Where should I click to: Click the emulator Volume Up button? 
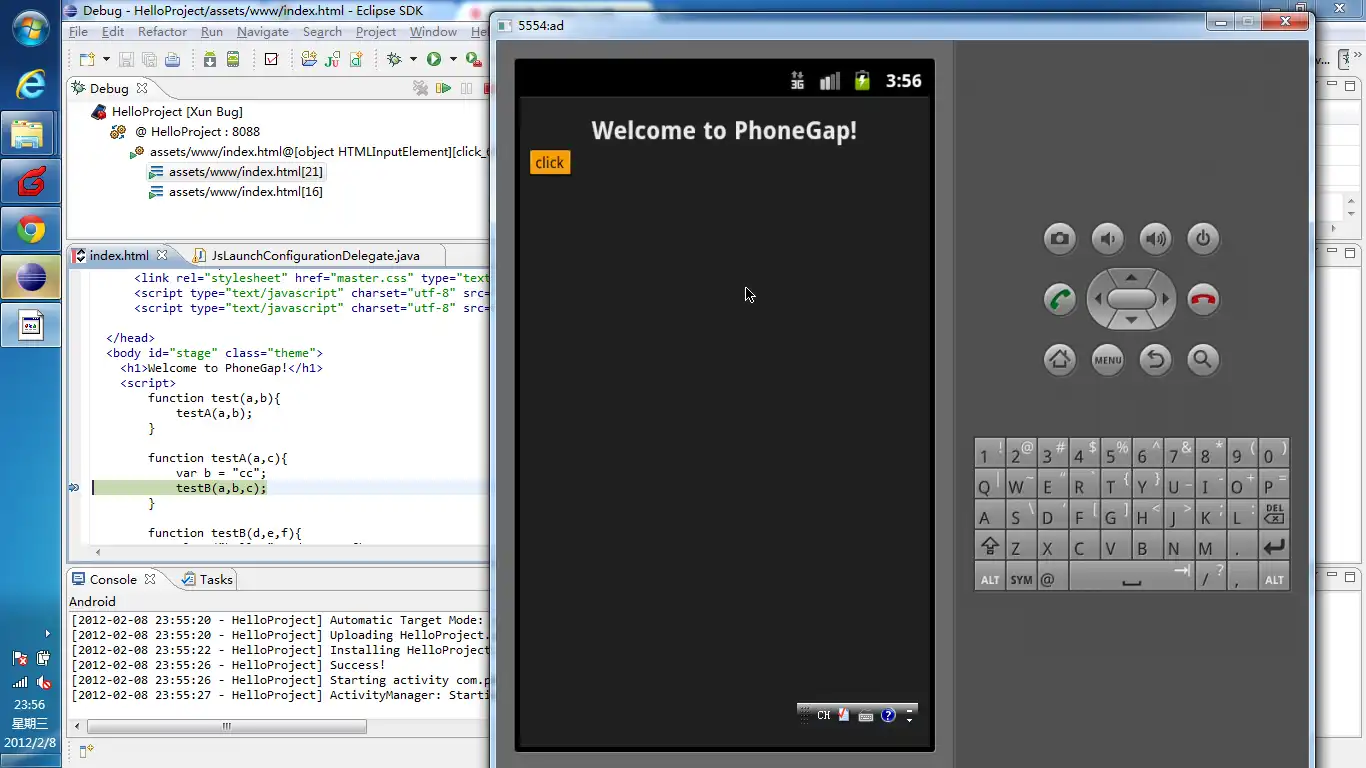pyautogui.click(x=1156, y=238)
